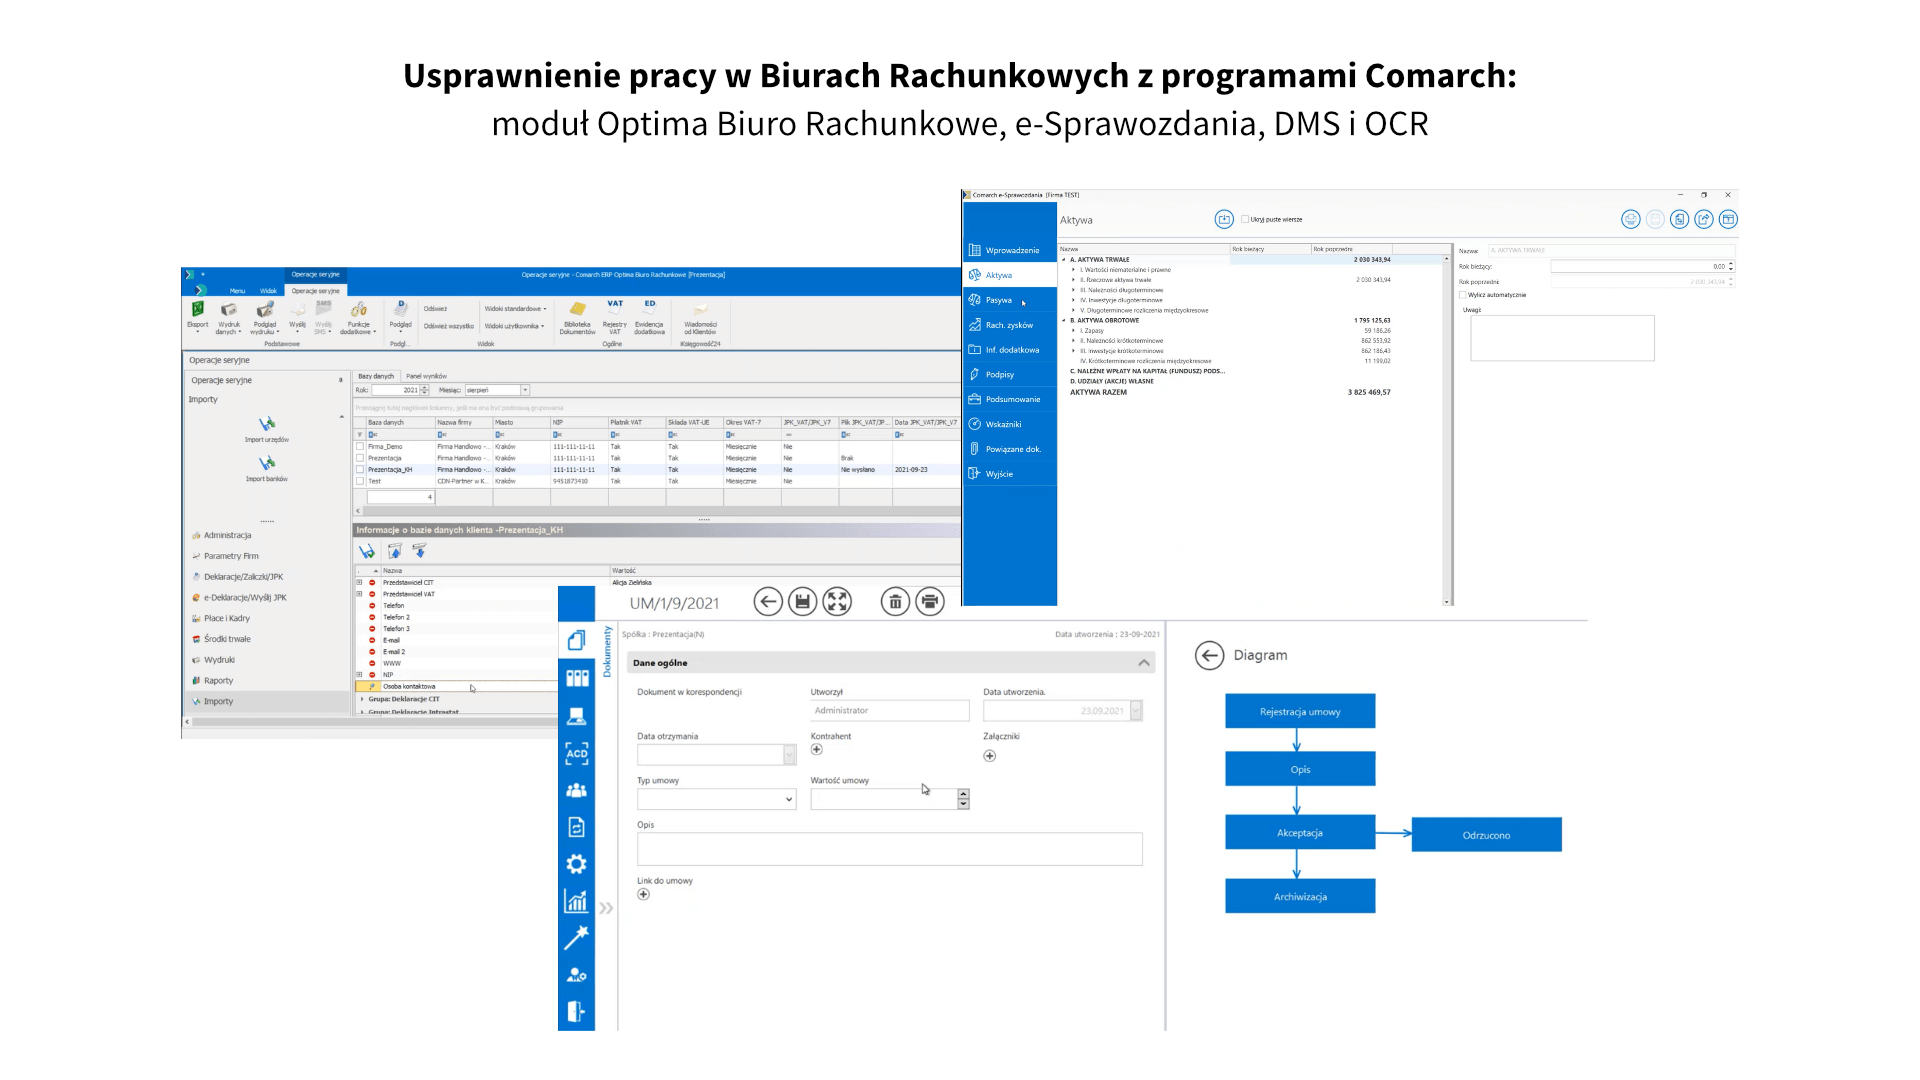Screen dimensions: 1920x1080
Task: Check the Test row checkbox
Action: (x=361, y=481)
